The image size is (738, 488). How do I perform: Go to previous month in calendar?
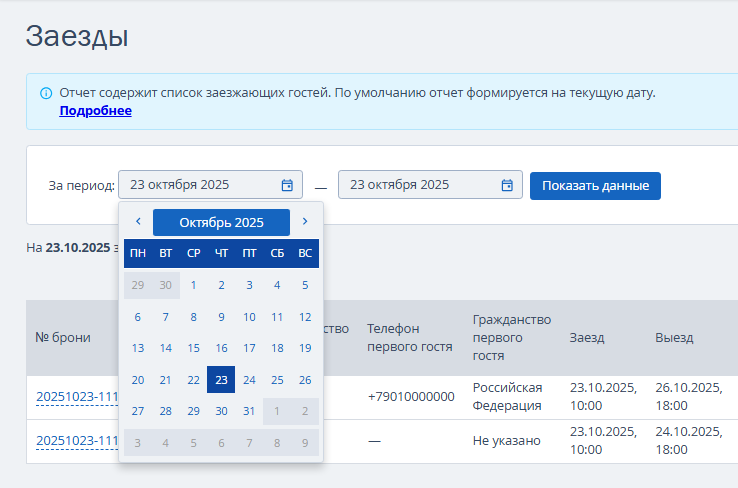(x=138, y=222)
